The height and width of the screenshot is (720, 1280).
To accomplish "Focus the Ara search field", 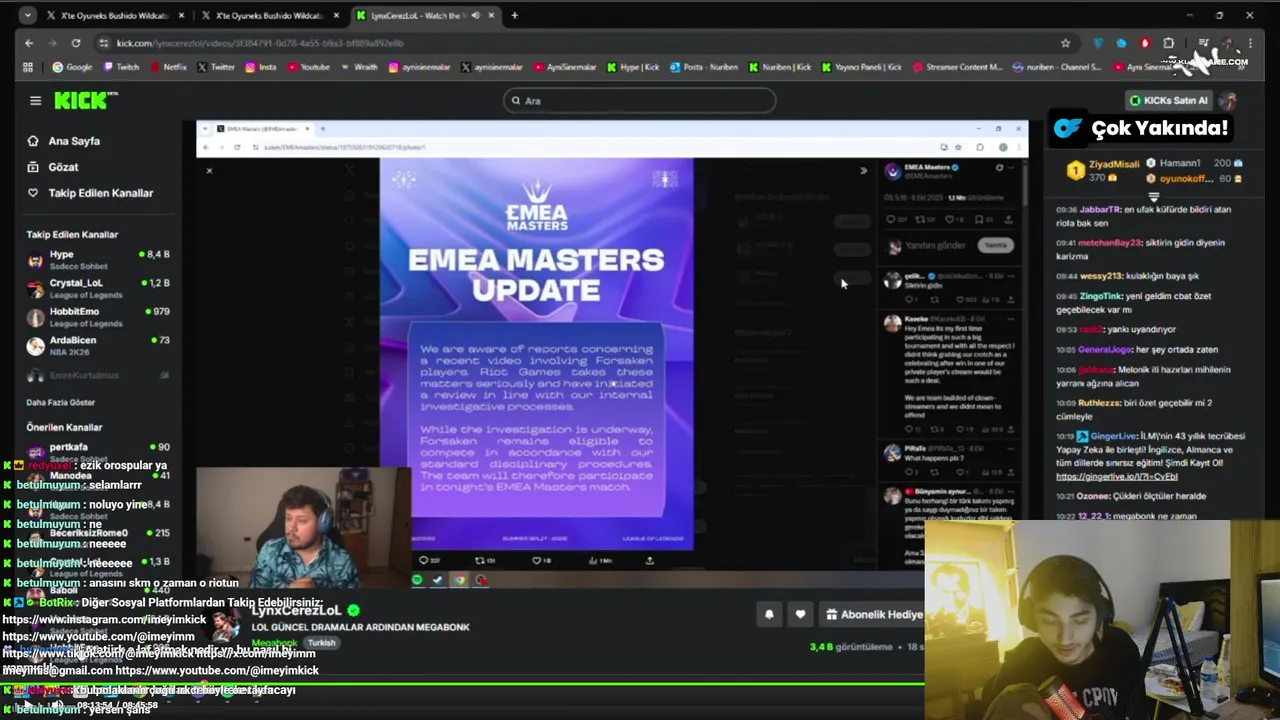I will tap(639, 100).
